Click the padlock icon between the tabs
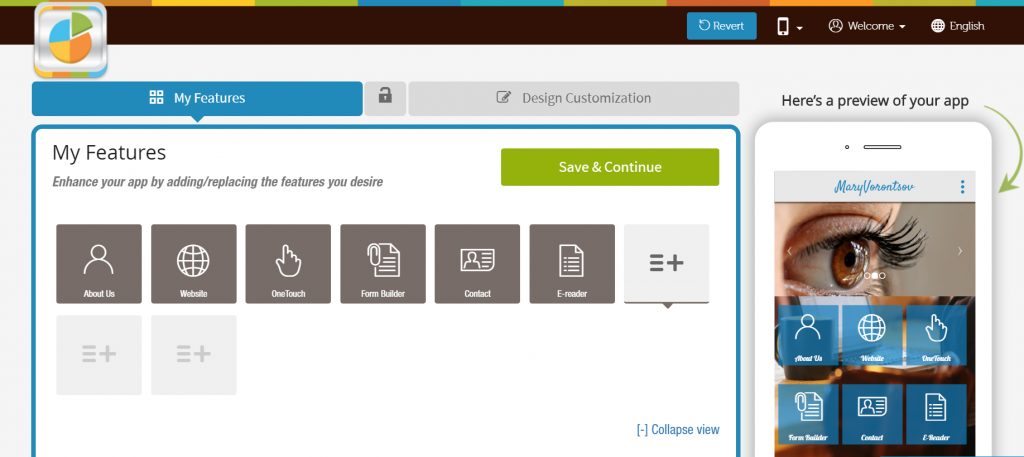Screen dimensions: 1024x457 pyautogui.click(x=385, y=98)
